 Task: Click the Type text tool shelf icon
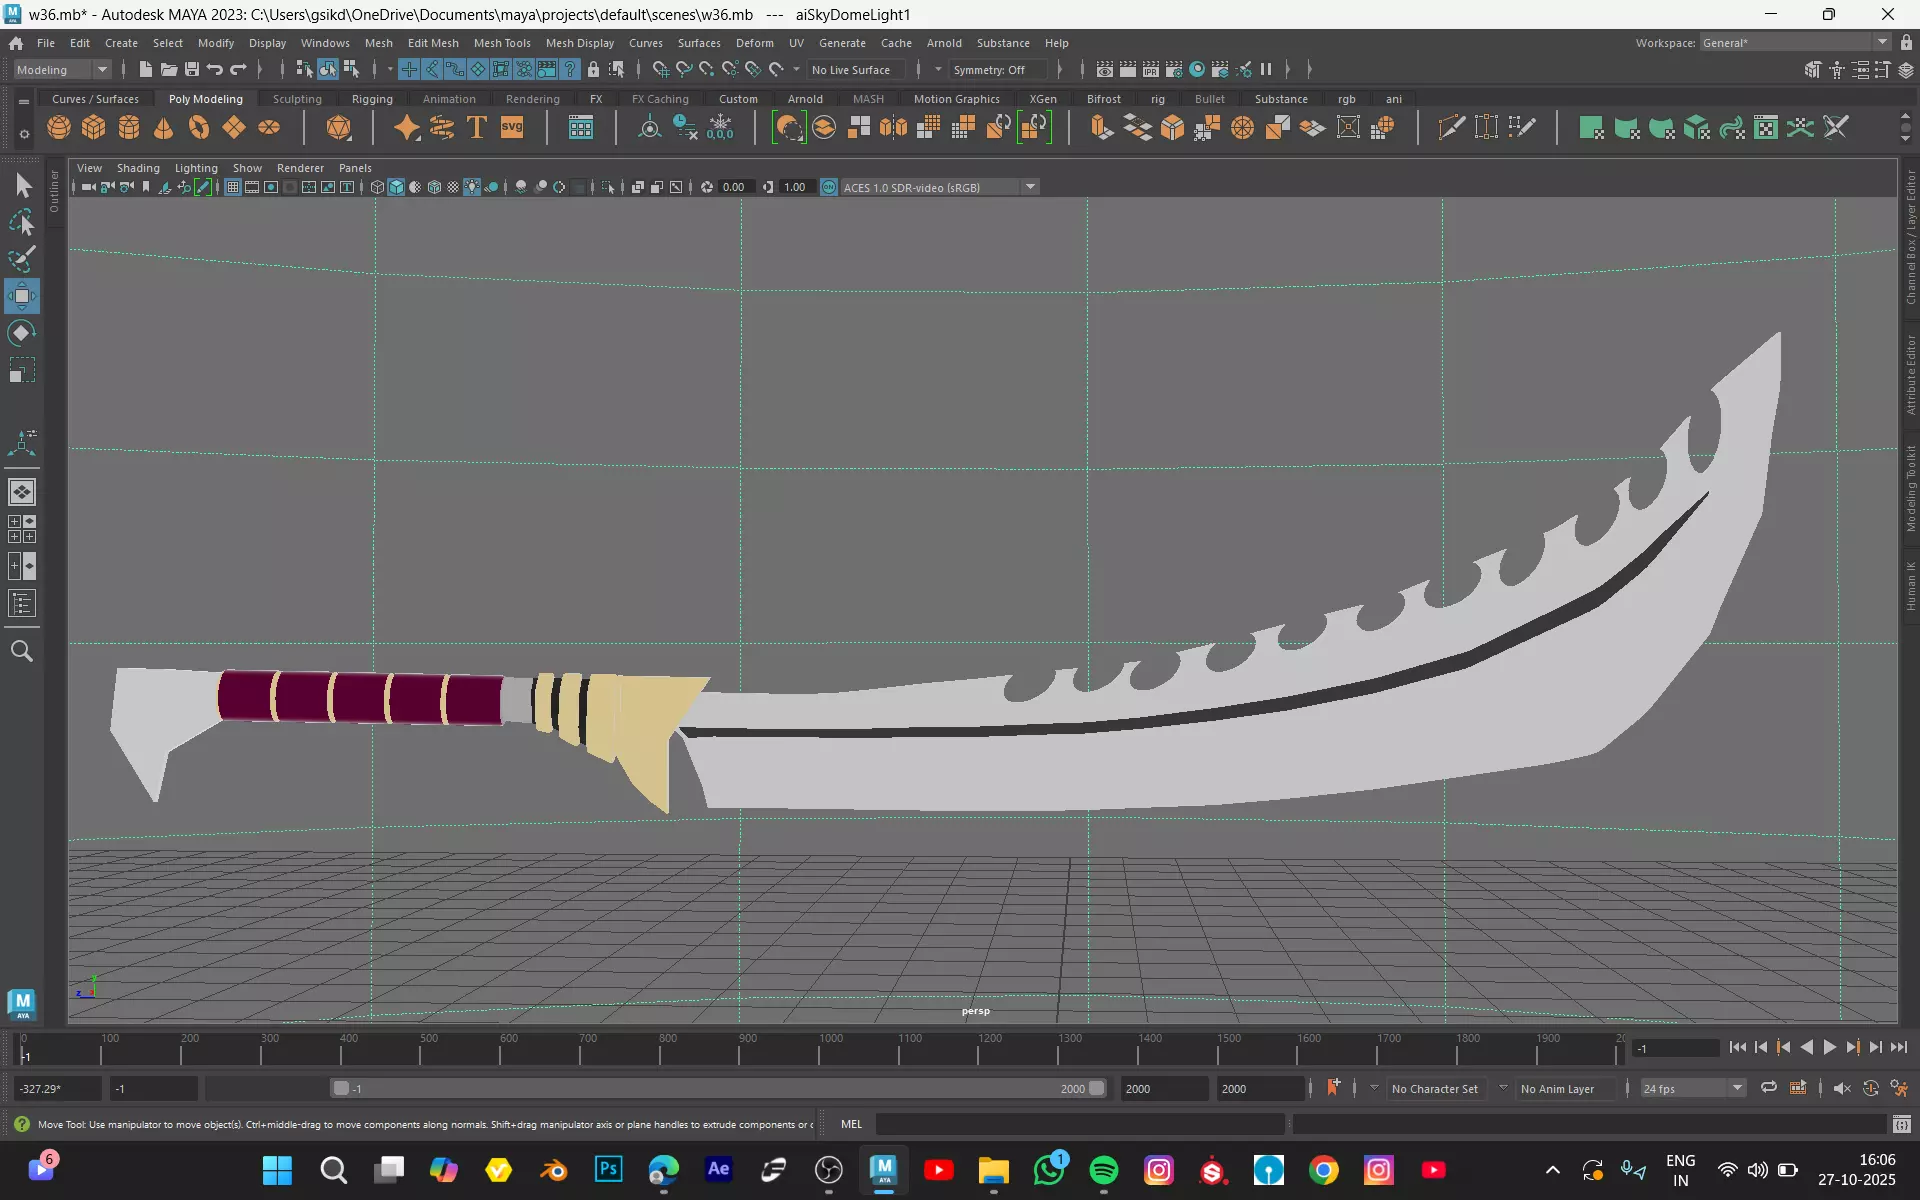click(x=477, y=128)
